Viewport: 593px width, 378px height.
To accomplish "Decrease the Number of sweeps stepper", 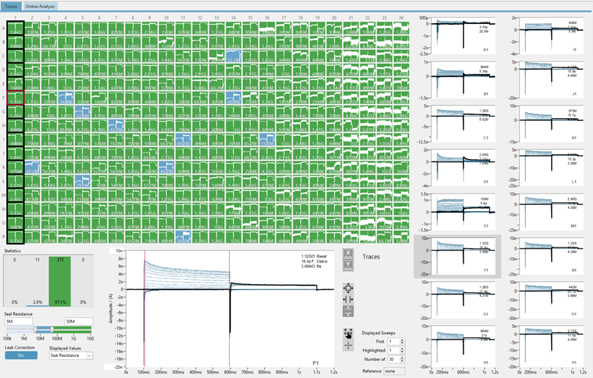I will pos(402,361).
